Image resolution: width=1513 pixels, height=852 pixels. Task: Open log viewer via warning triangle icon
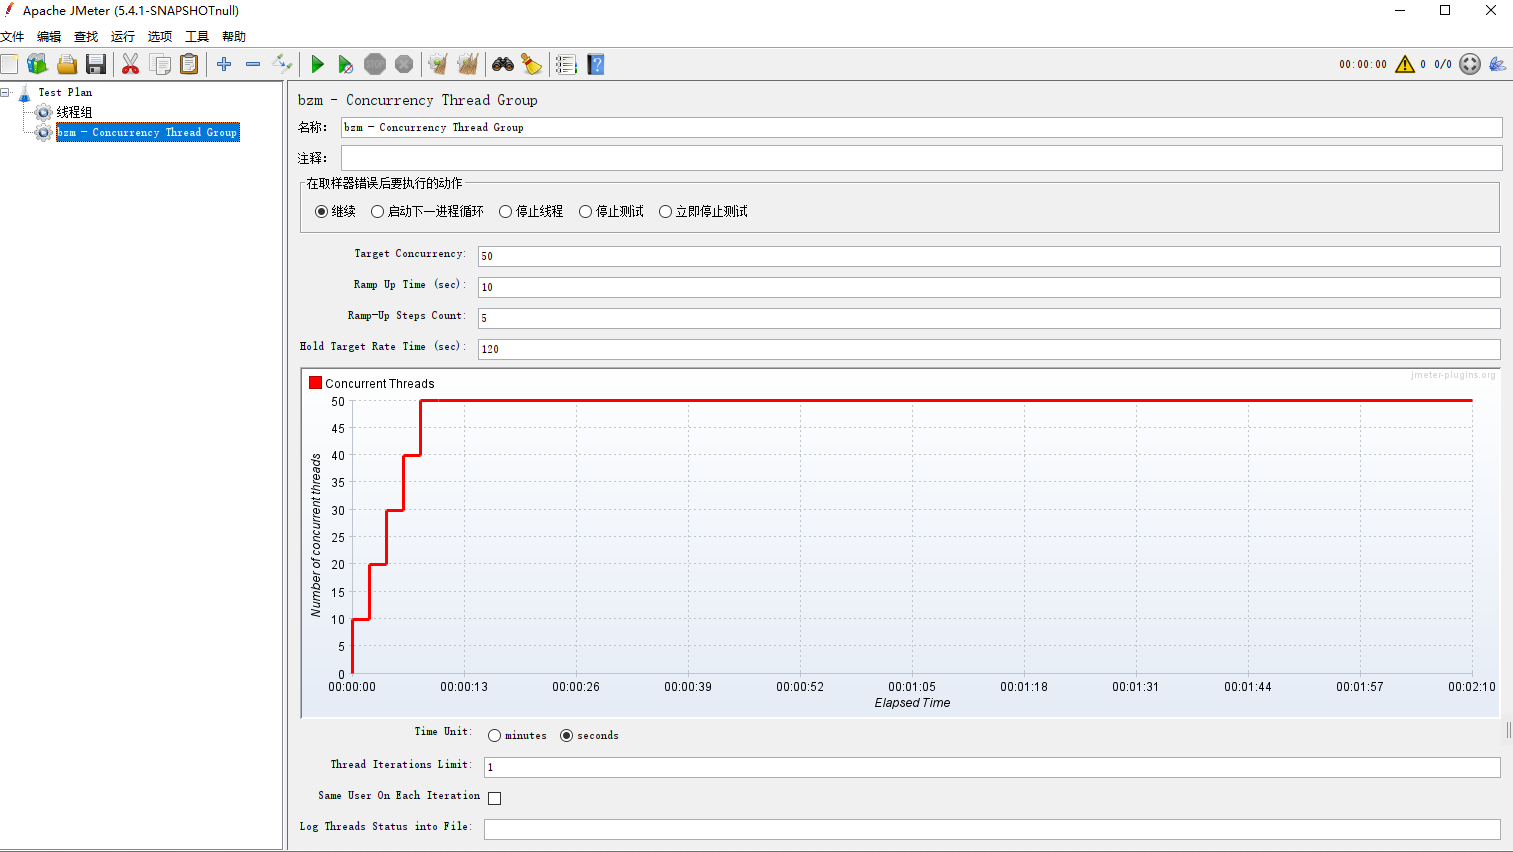tap(1405, 64)
